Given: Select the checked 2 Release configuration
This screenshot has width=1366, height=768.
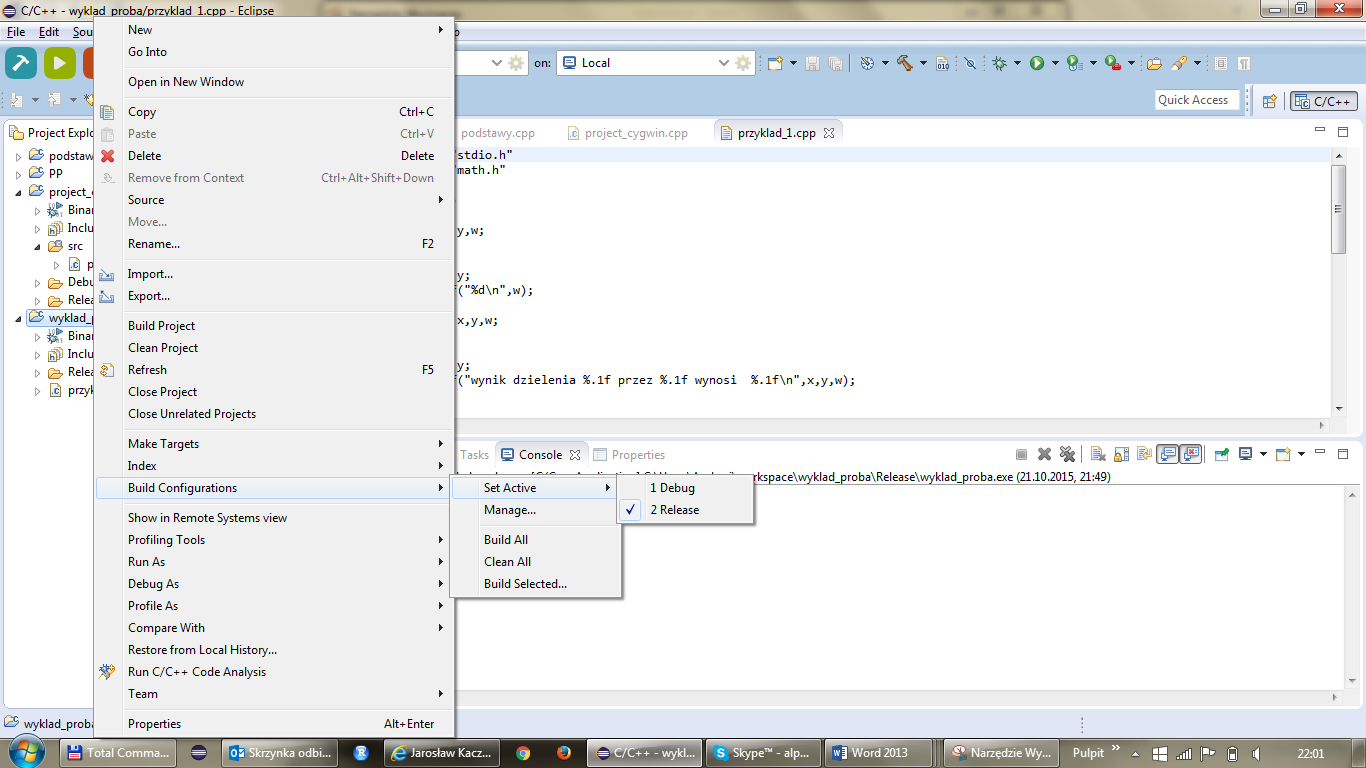Looking at the screenshot, I should tap(685, 510).
